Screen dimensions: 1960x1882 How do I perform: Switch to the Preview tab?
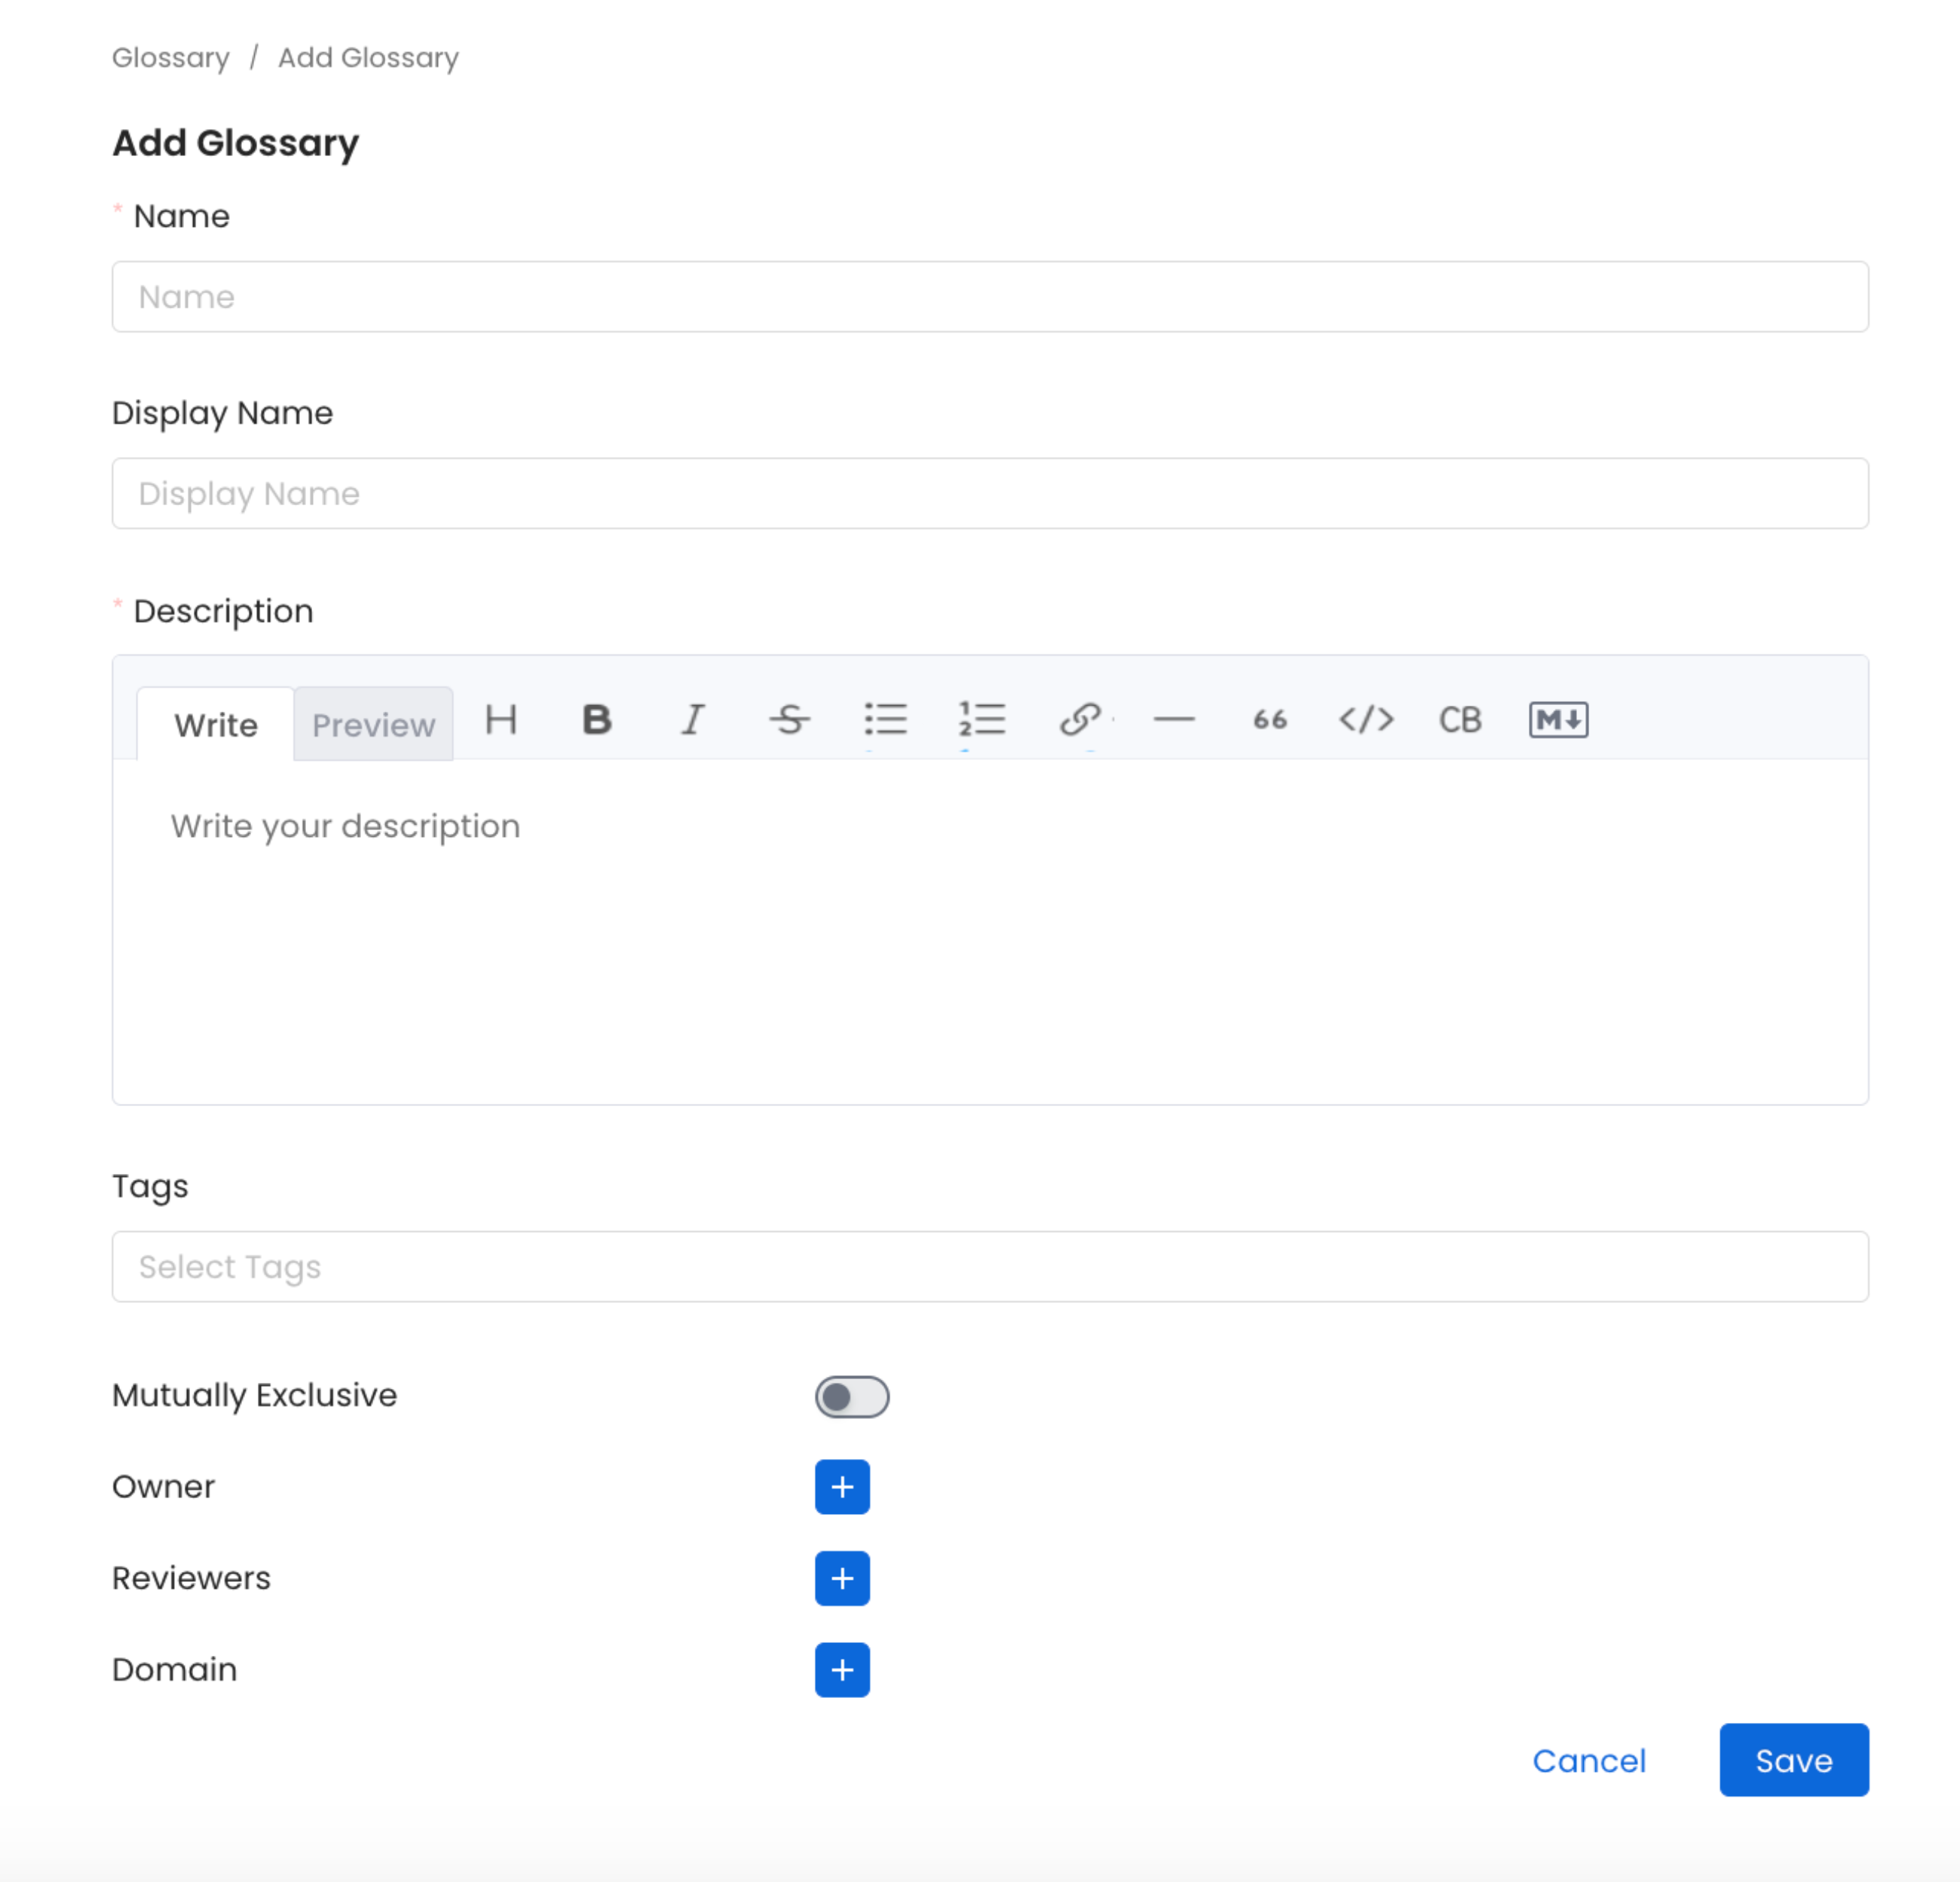point(373,724)
